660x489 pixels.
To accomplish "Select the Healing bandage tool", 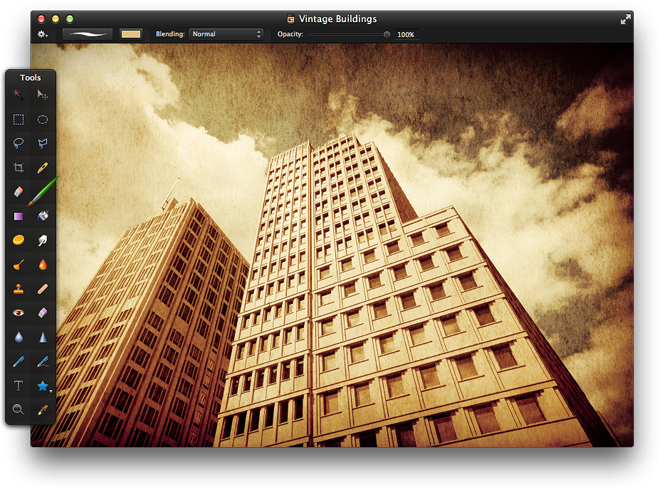I will (x=43, y=289).
